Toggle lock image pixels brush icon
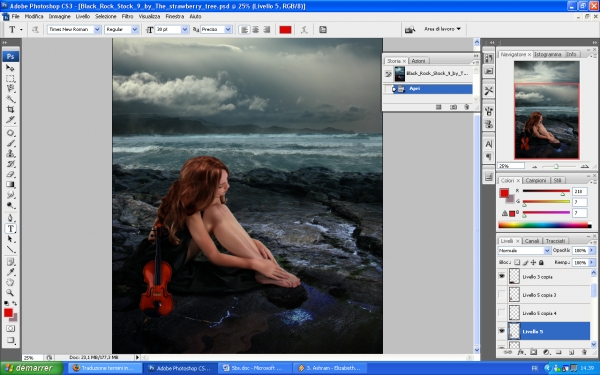 tap(525, 262)
